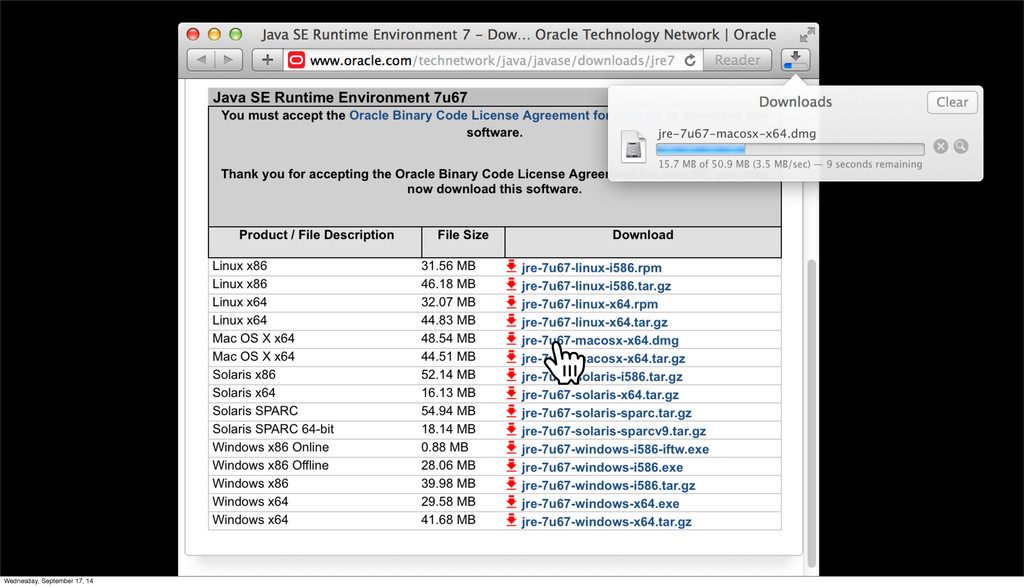This screenshot has height=587, width=1024.
Task: Add bookmark with the plus button
Action: click(x=267, y=60)
